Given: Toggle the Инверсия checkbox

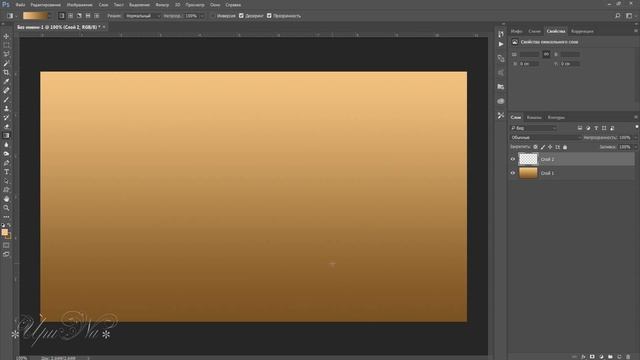Looking at the screenshot, I should pyautogui.click(x=213, y=16).
